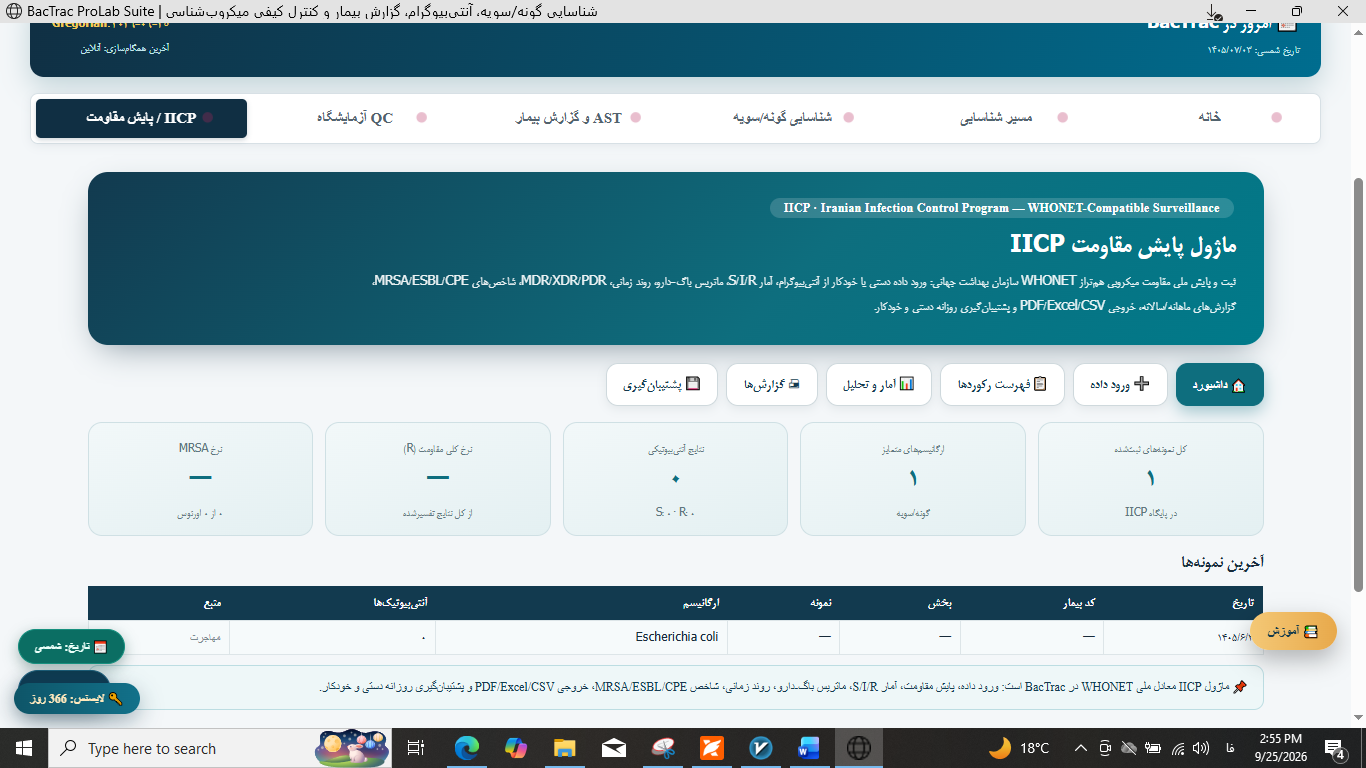Image resolution: width=1366 pixels, height=768 pixels.
Task: Open the Windows Start menu
Action: click(x=24, y=748)
